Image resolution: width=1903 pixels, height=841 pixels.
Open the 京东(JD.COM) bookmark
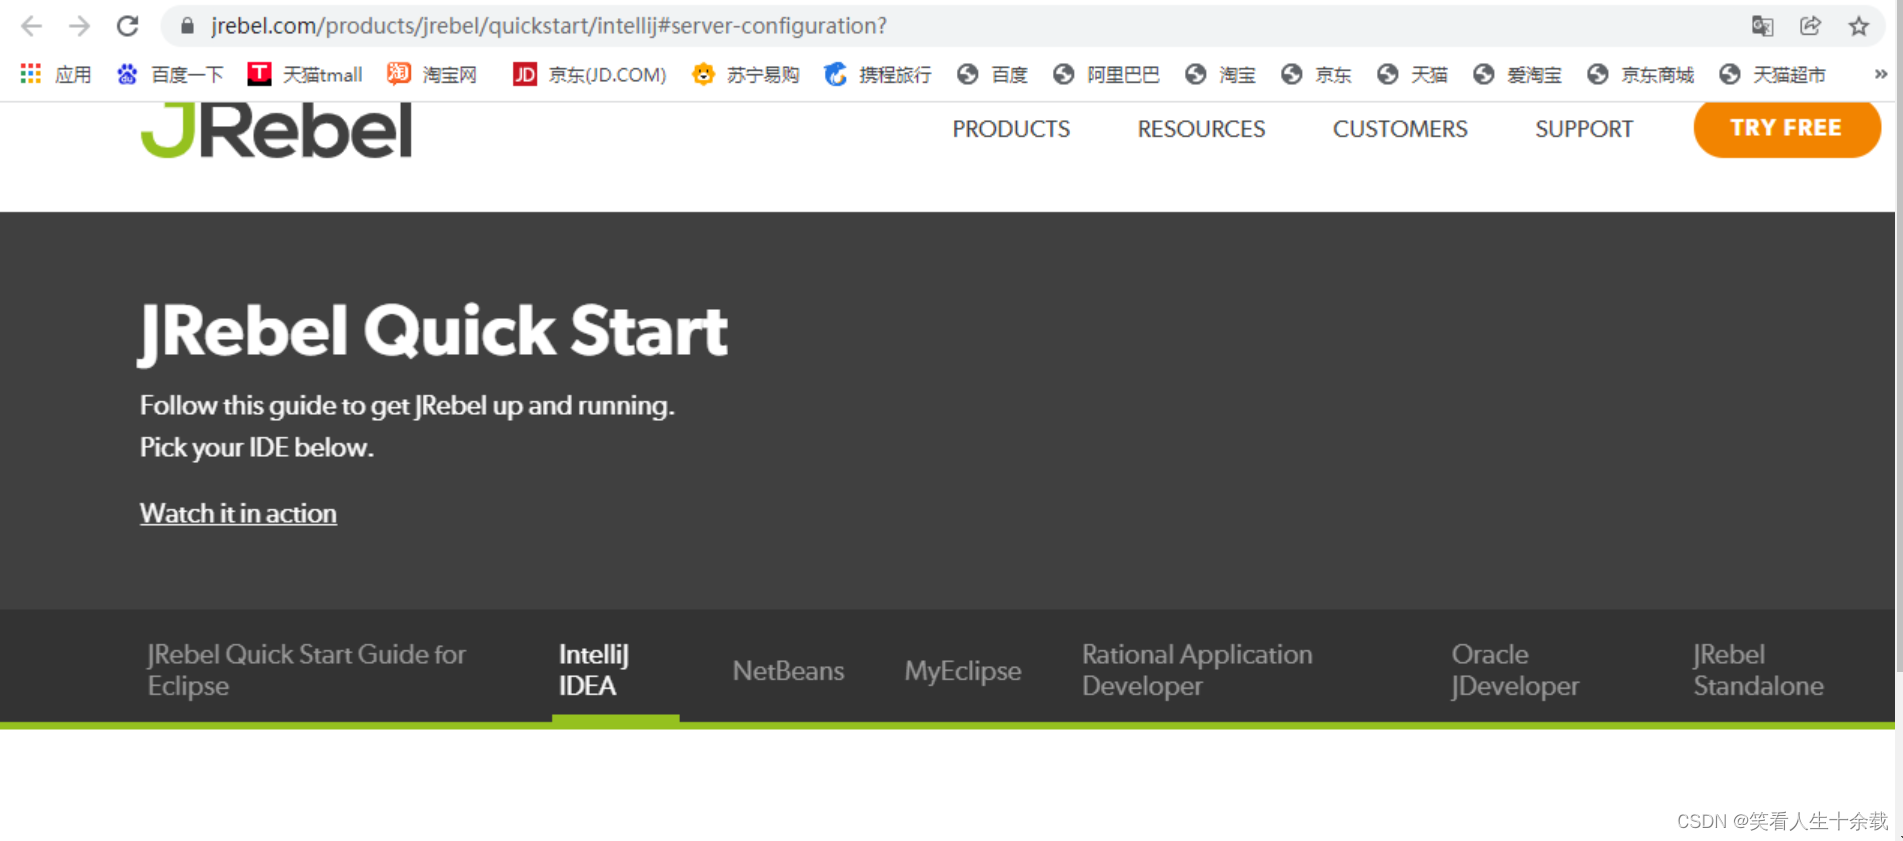[x=589, y=74]
